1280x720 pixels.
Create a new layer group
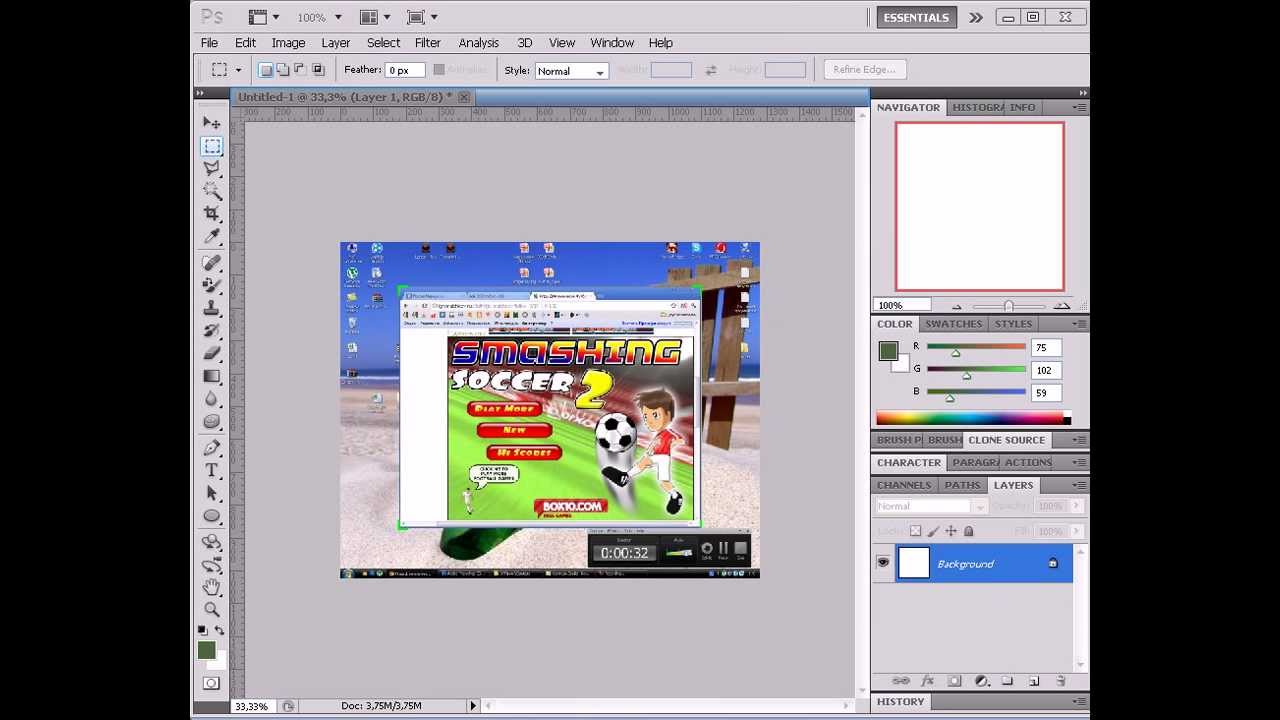(x=1007, y=681)
